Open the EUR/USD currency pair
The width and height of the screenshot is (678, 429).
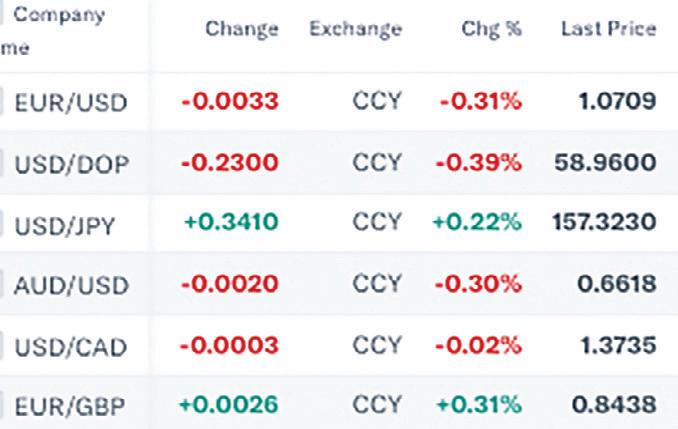(71, 103)
